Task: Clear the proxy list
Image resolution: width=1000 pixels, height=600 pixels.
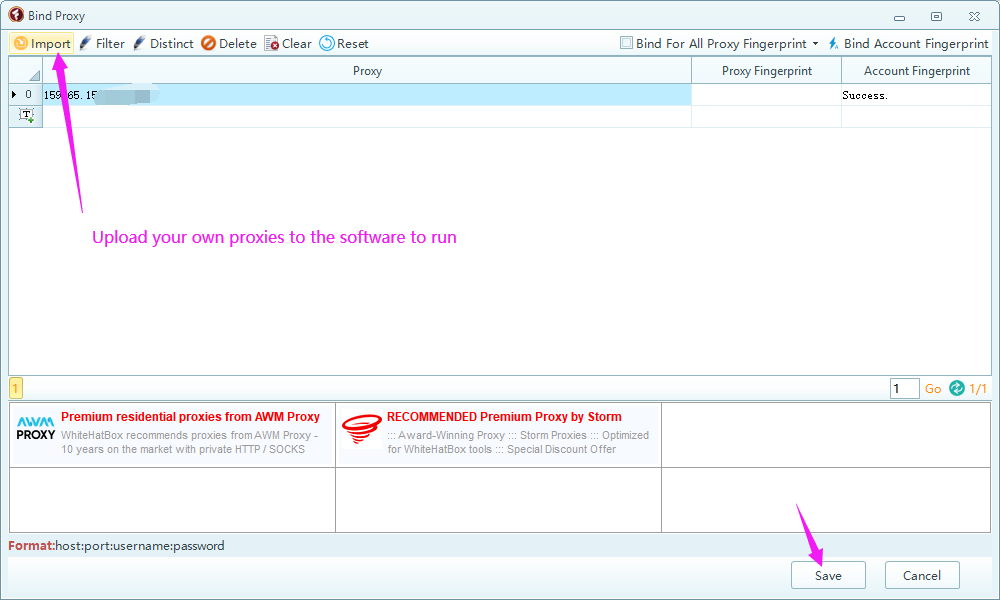Action: [272, 43]
